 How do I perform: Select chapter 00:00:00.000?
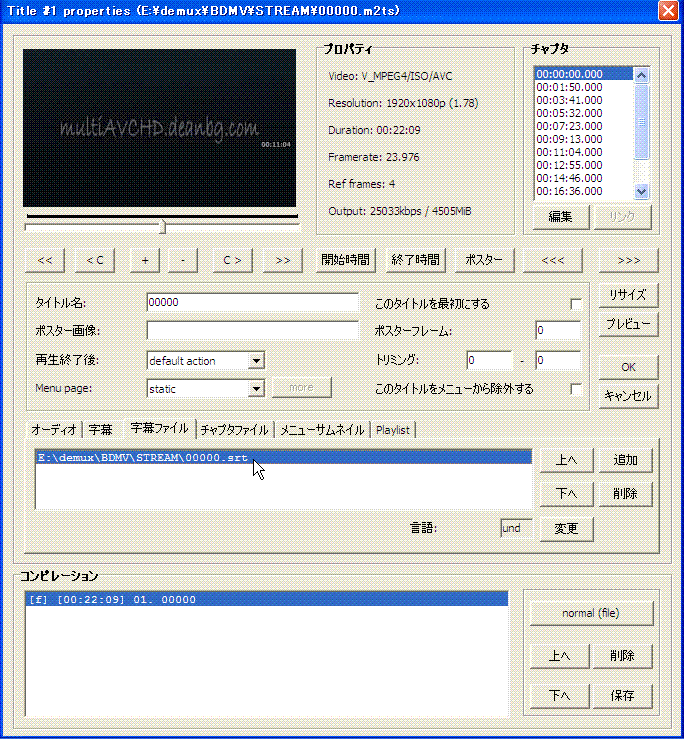[584, 74]
